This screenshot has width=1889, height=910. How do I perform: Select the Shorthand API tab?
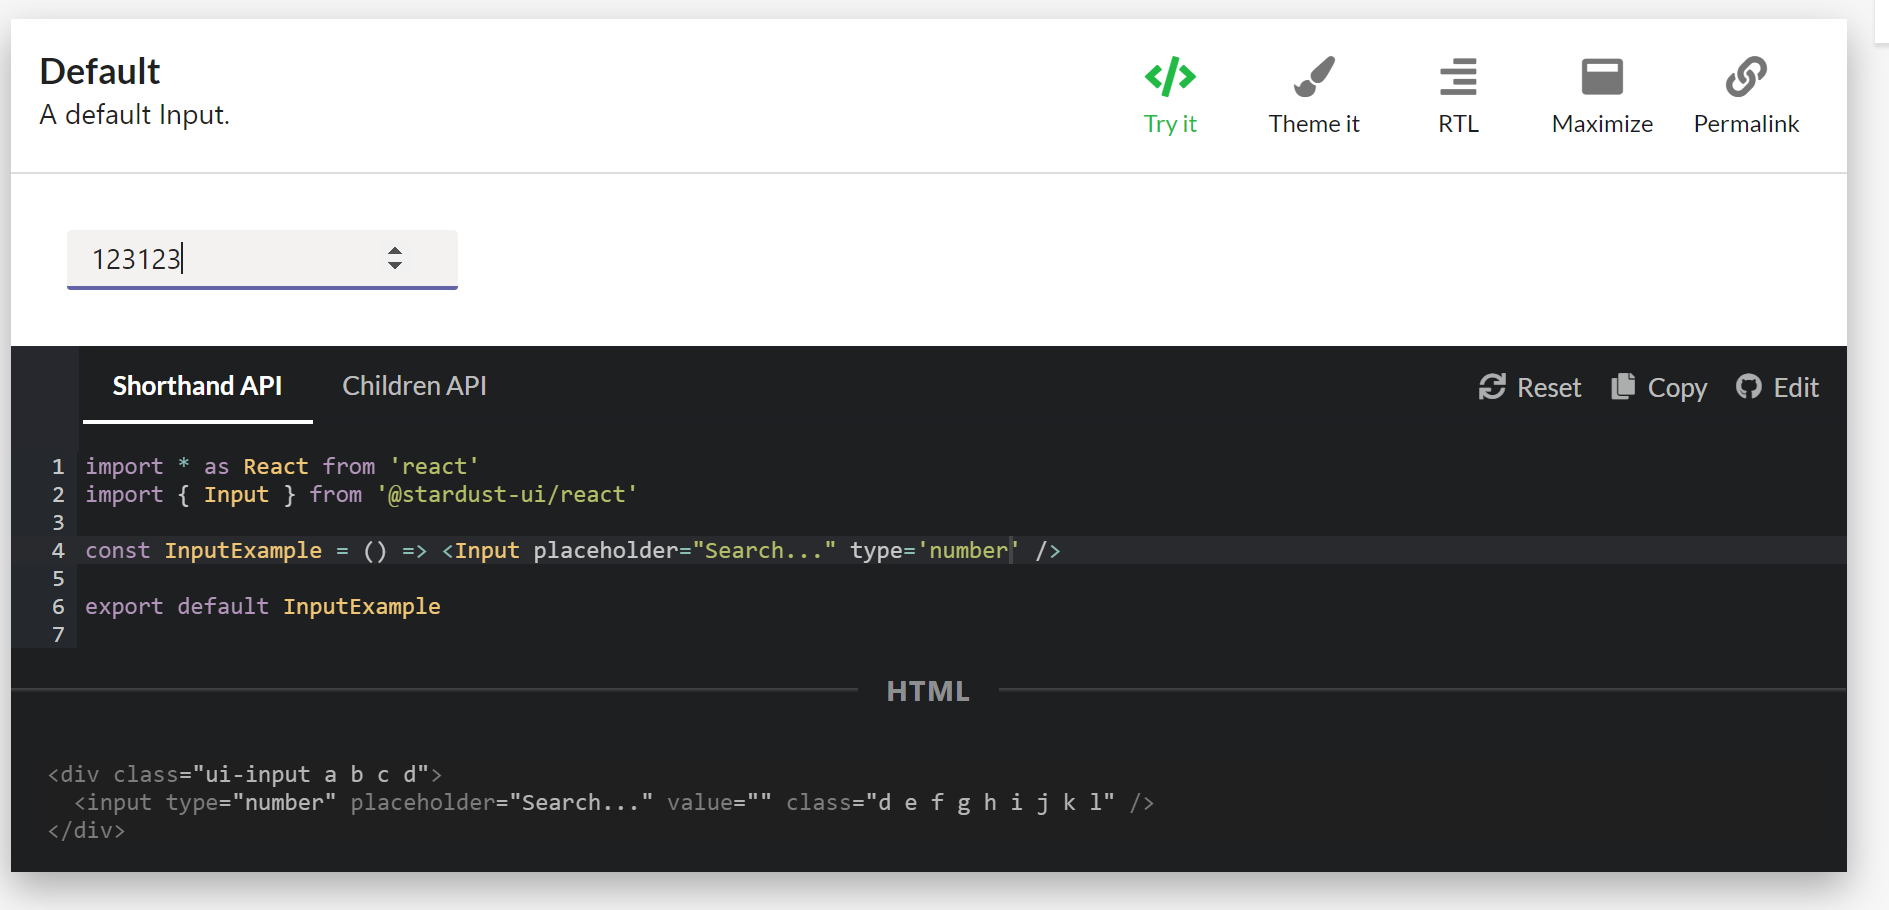point(197,386)
